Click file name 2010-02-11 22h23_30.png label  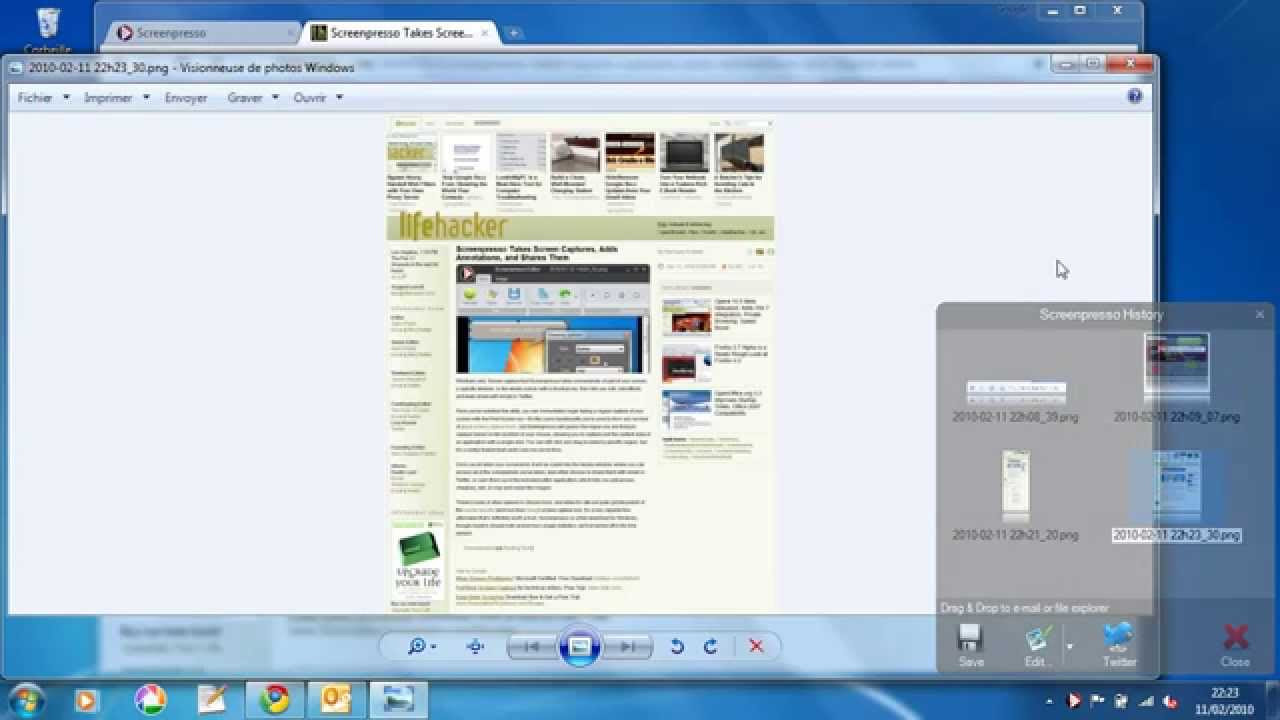1177,535
